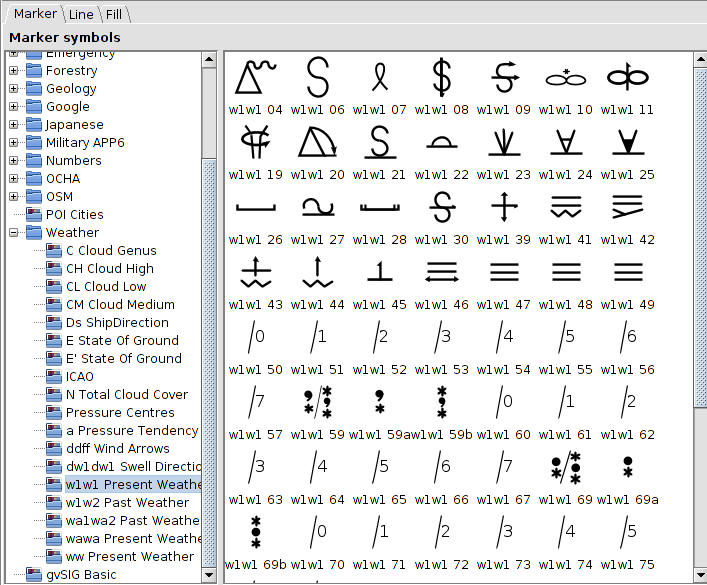Click the tree panel scroll-down arrow
Screen dimensions: 707x585
coord(209,576)
